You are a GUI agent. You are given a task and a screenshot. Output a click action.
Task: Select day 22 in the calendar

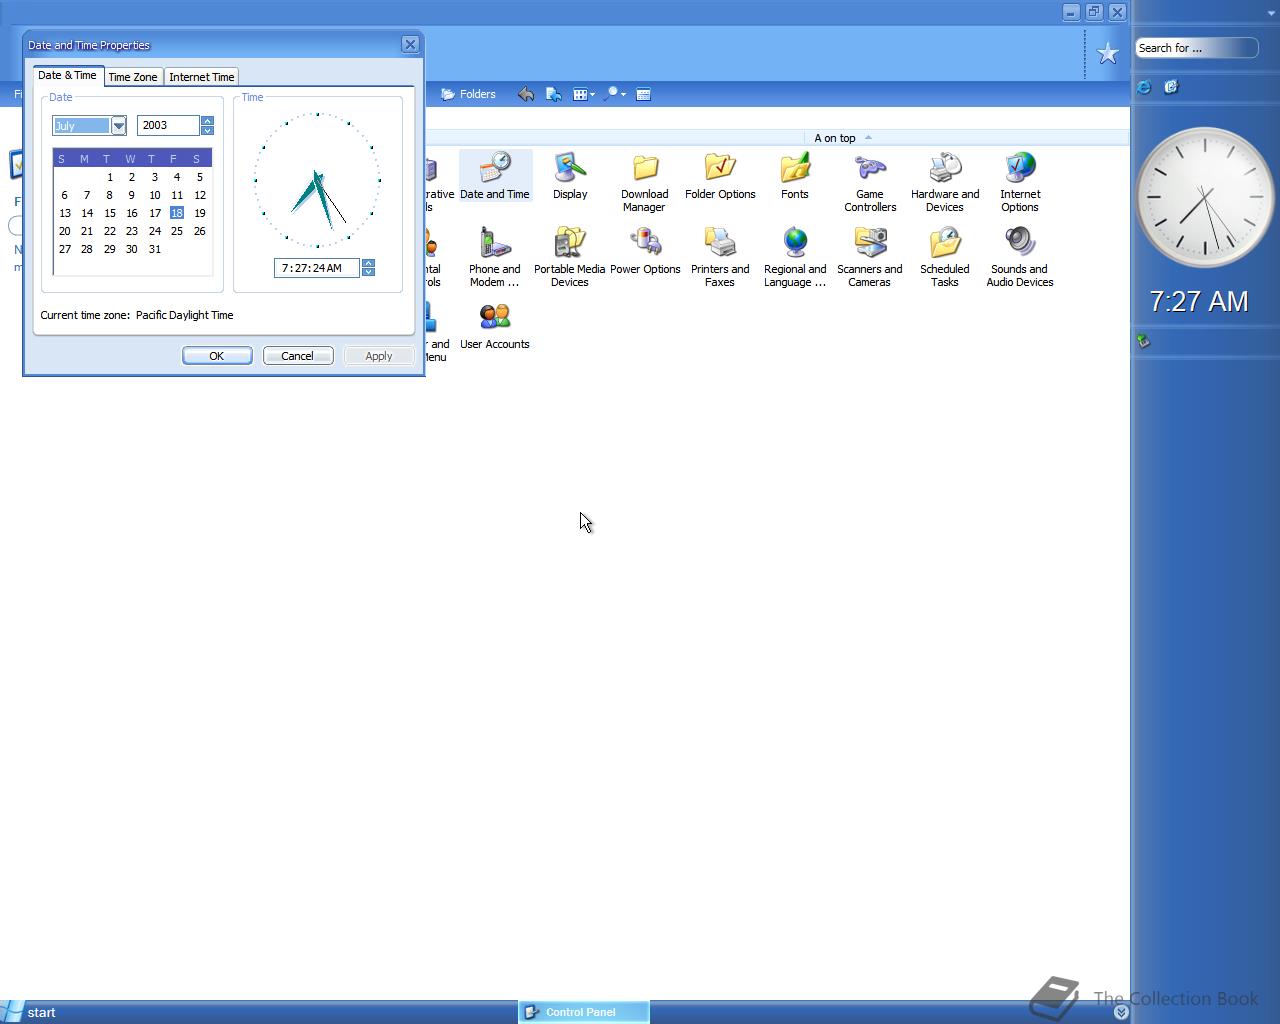109,231
